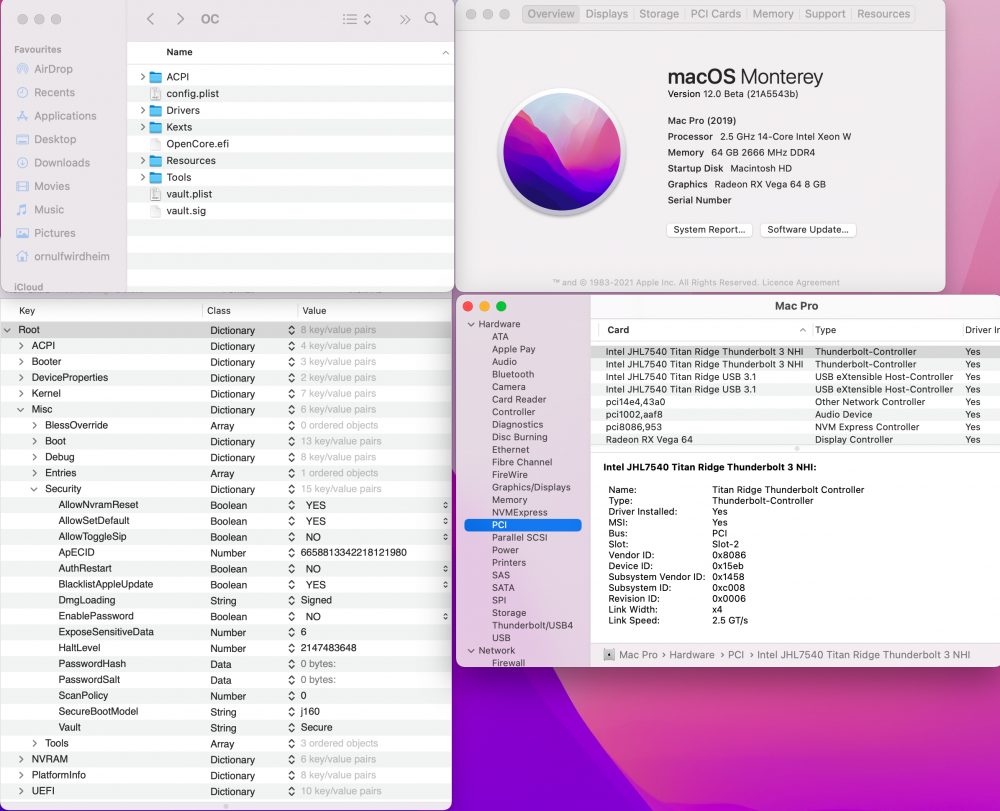
Task: Open Downloads in Finder sidebar
Action: pos(53,163)
